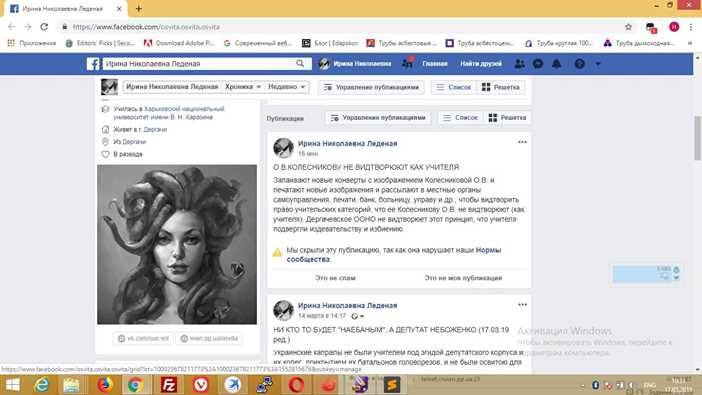
Task: Click top Управление публикациями button
Action: (x=371, y=87)
